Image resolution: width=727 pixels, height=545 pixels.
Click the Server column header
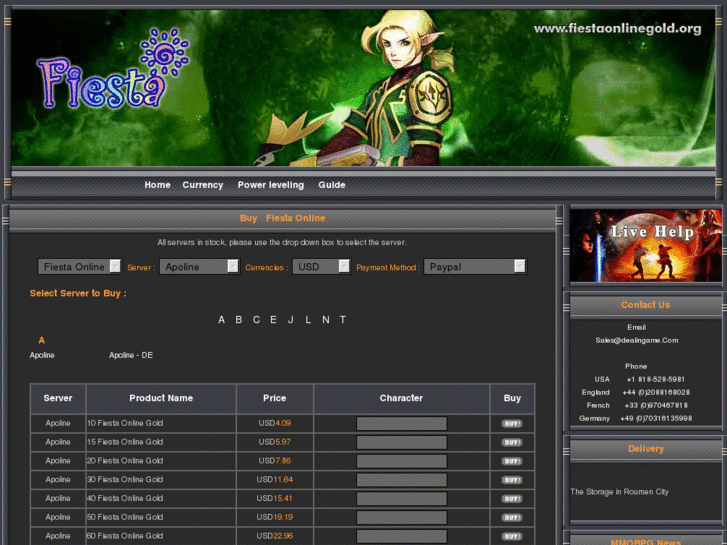[58, 398]
